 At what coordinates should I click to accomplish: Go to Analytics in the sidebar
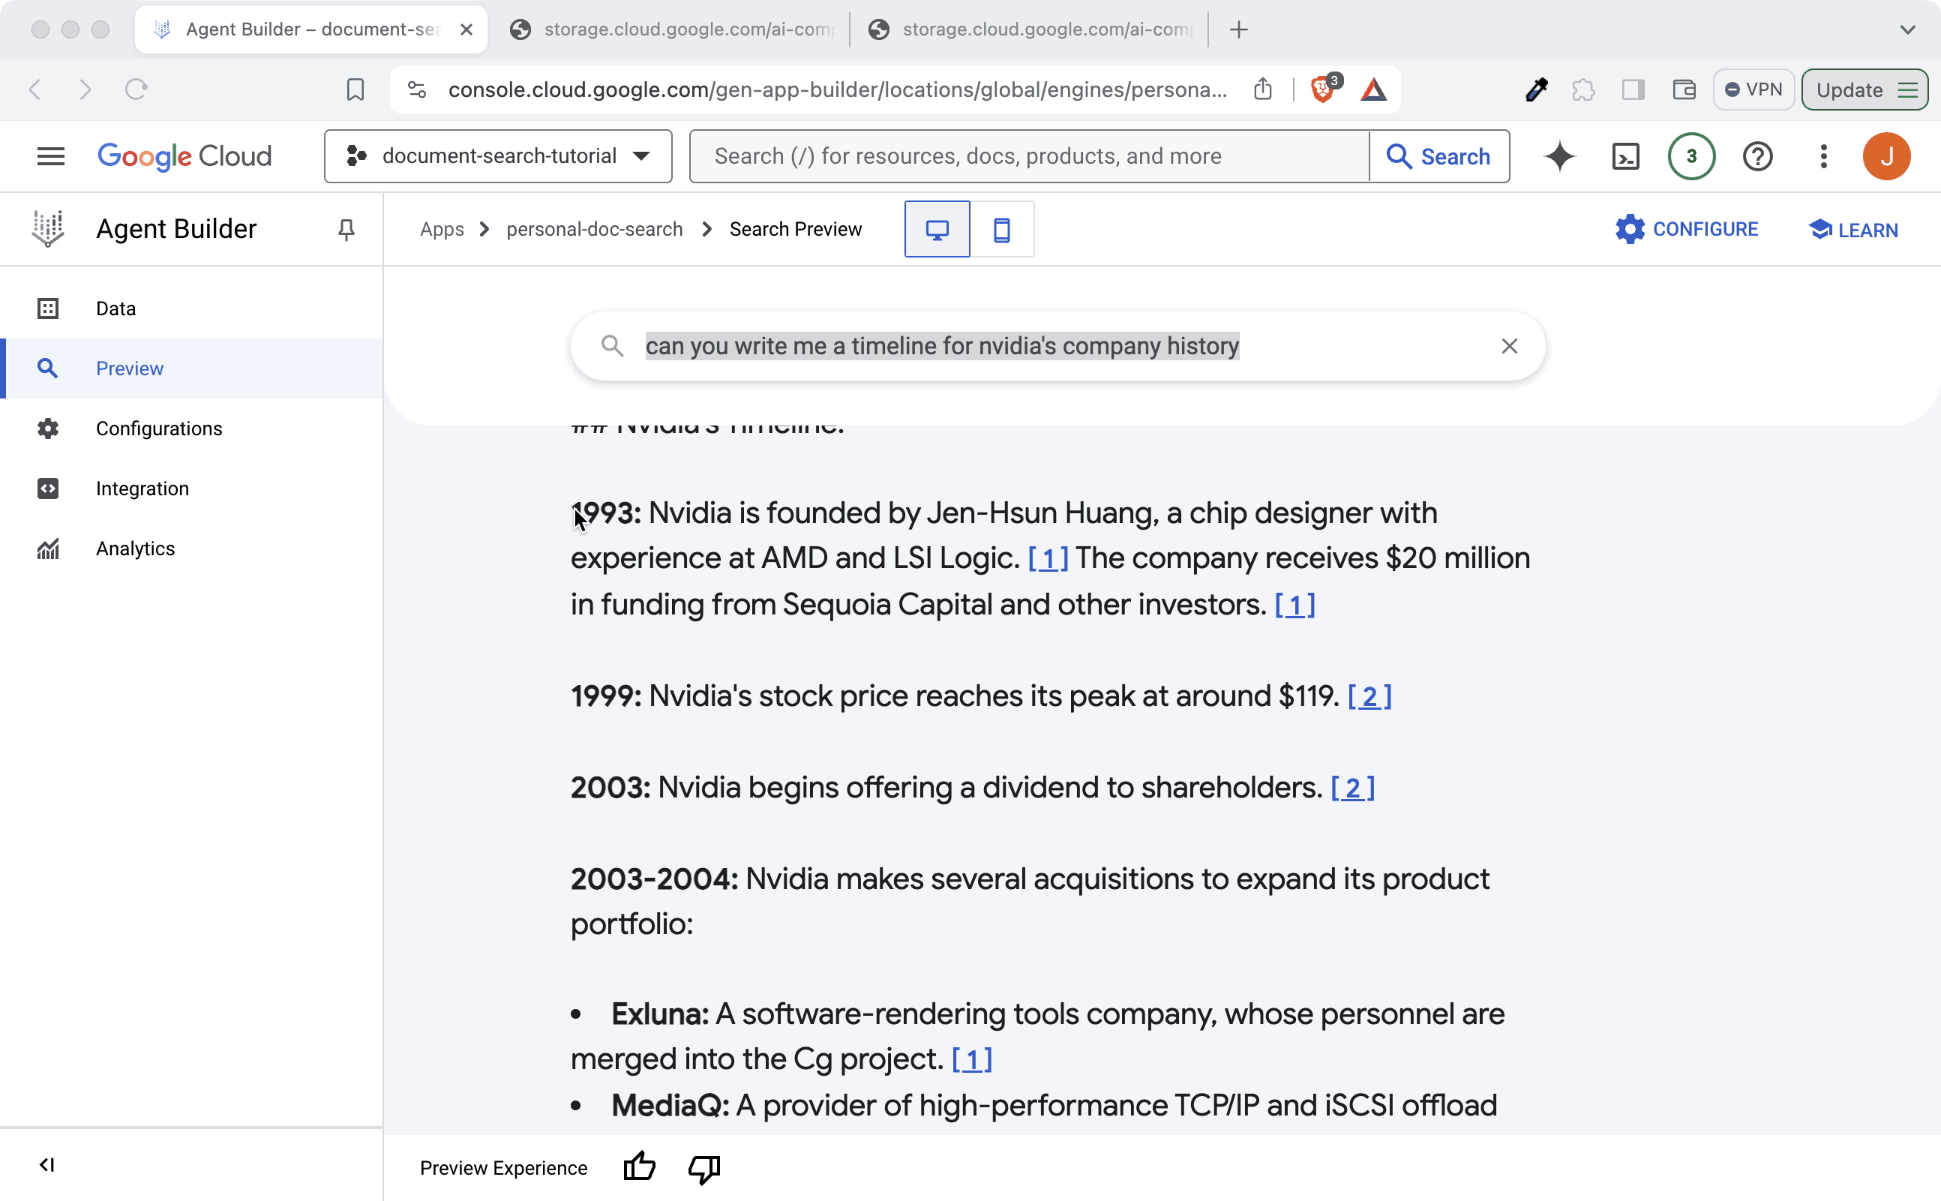135,548
